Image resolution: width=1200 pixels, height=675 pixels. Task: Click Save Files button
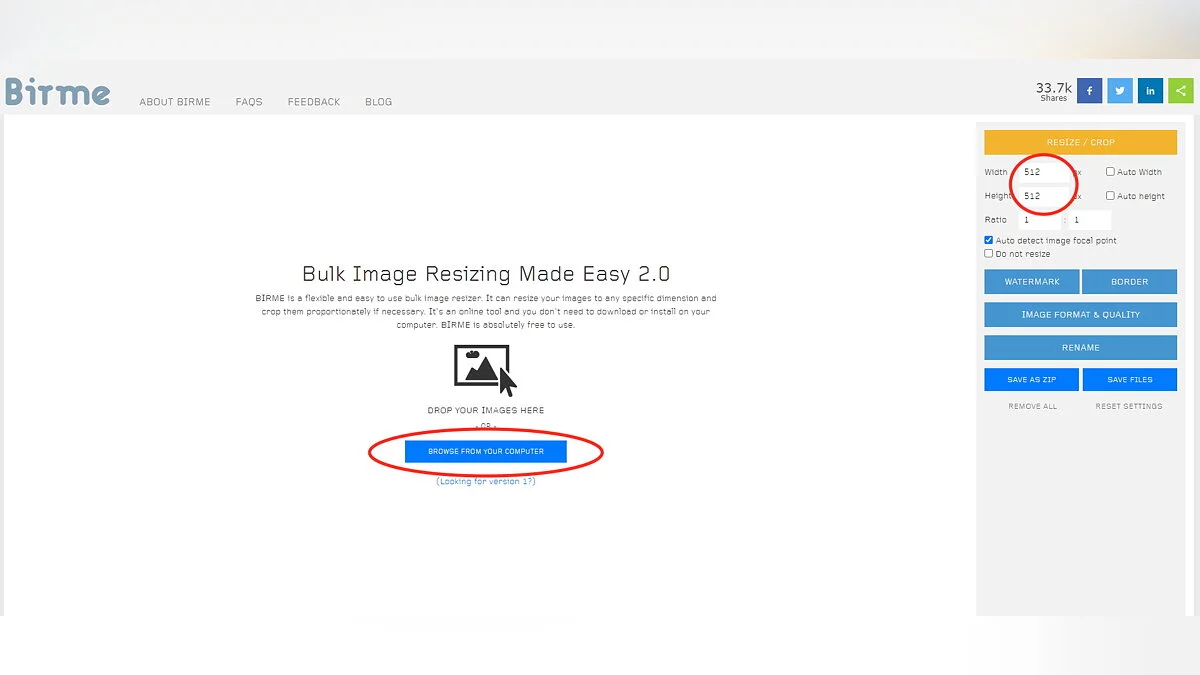tap(1129, 380)
